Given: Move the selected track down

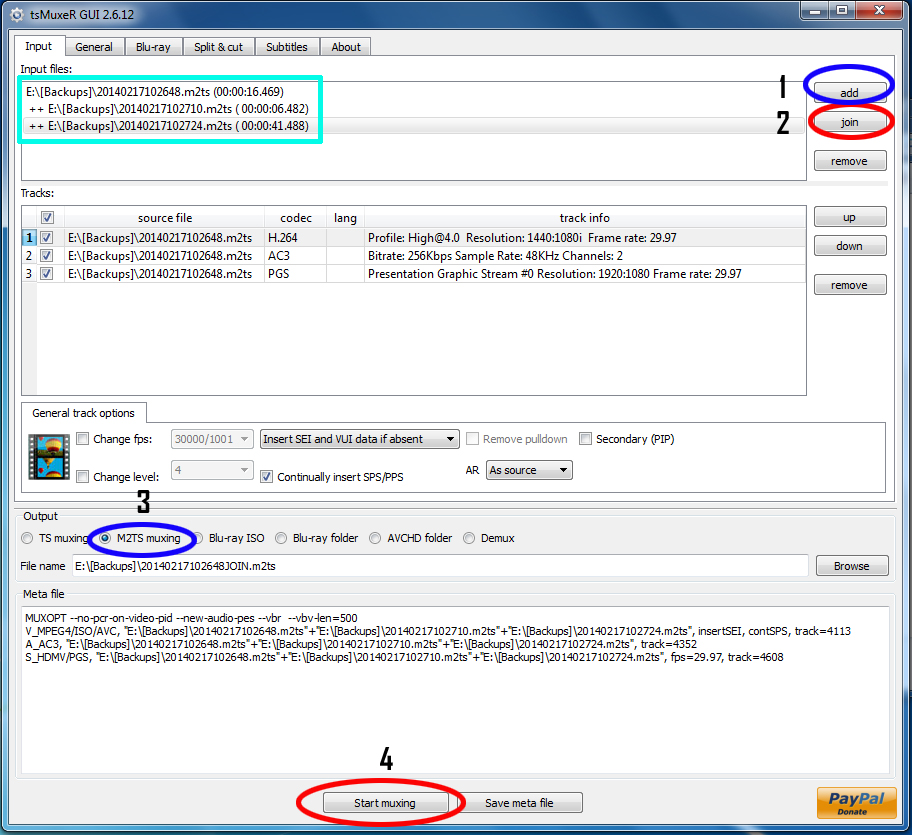Looking at the screenshot, I should click(x=850, y=246).
